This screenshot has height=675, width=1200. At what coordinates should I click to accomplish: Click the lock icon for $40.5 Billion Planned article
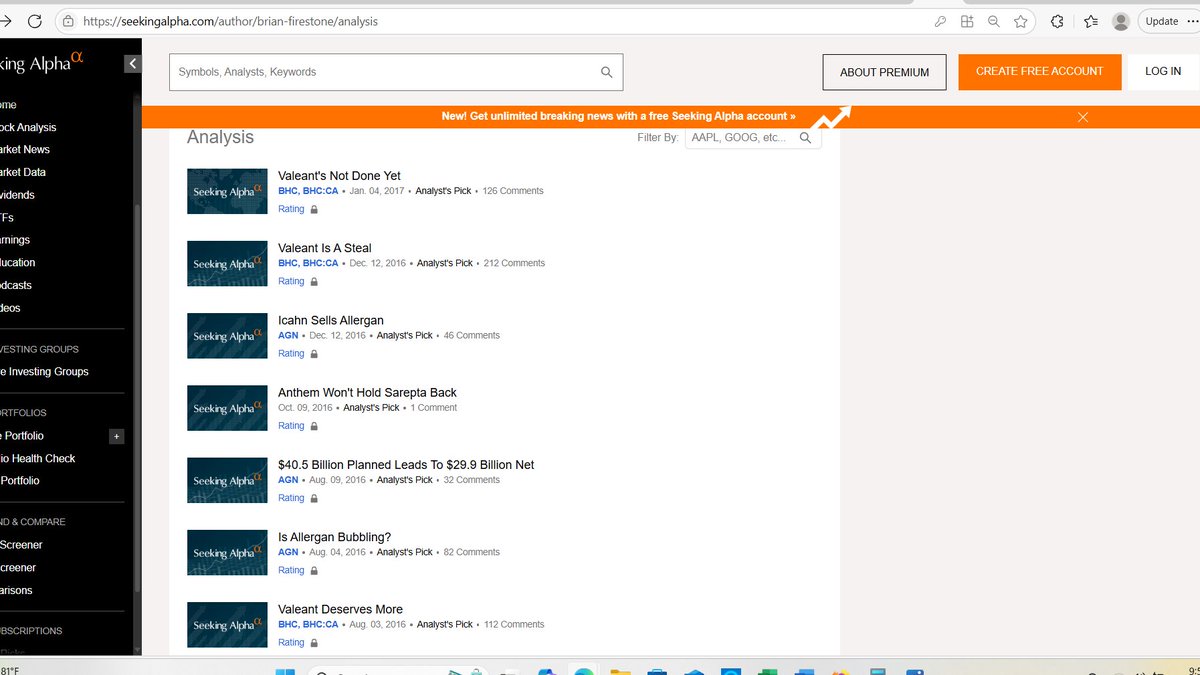314,498
